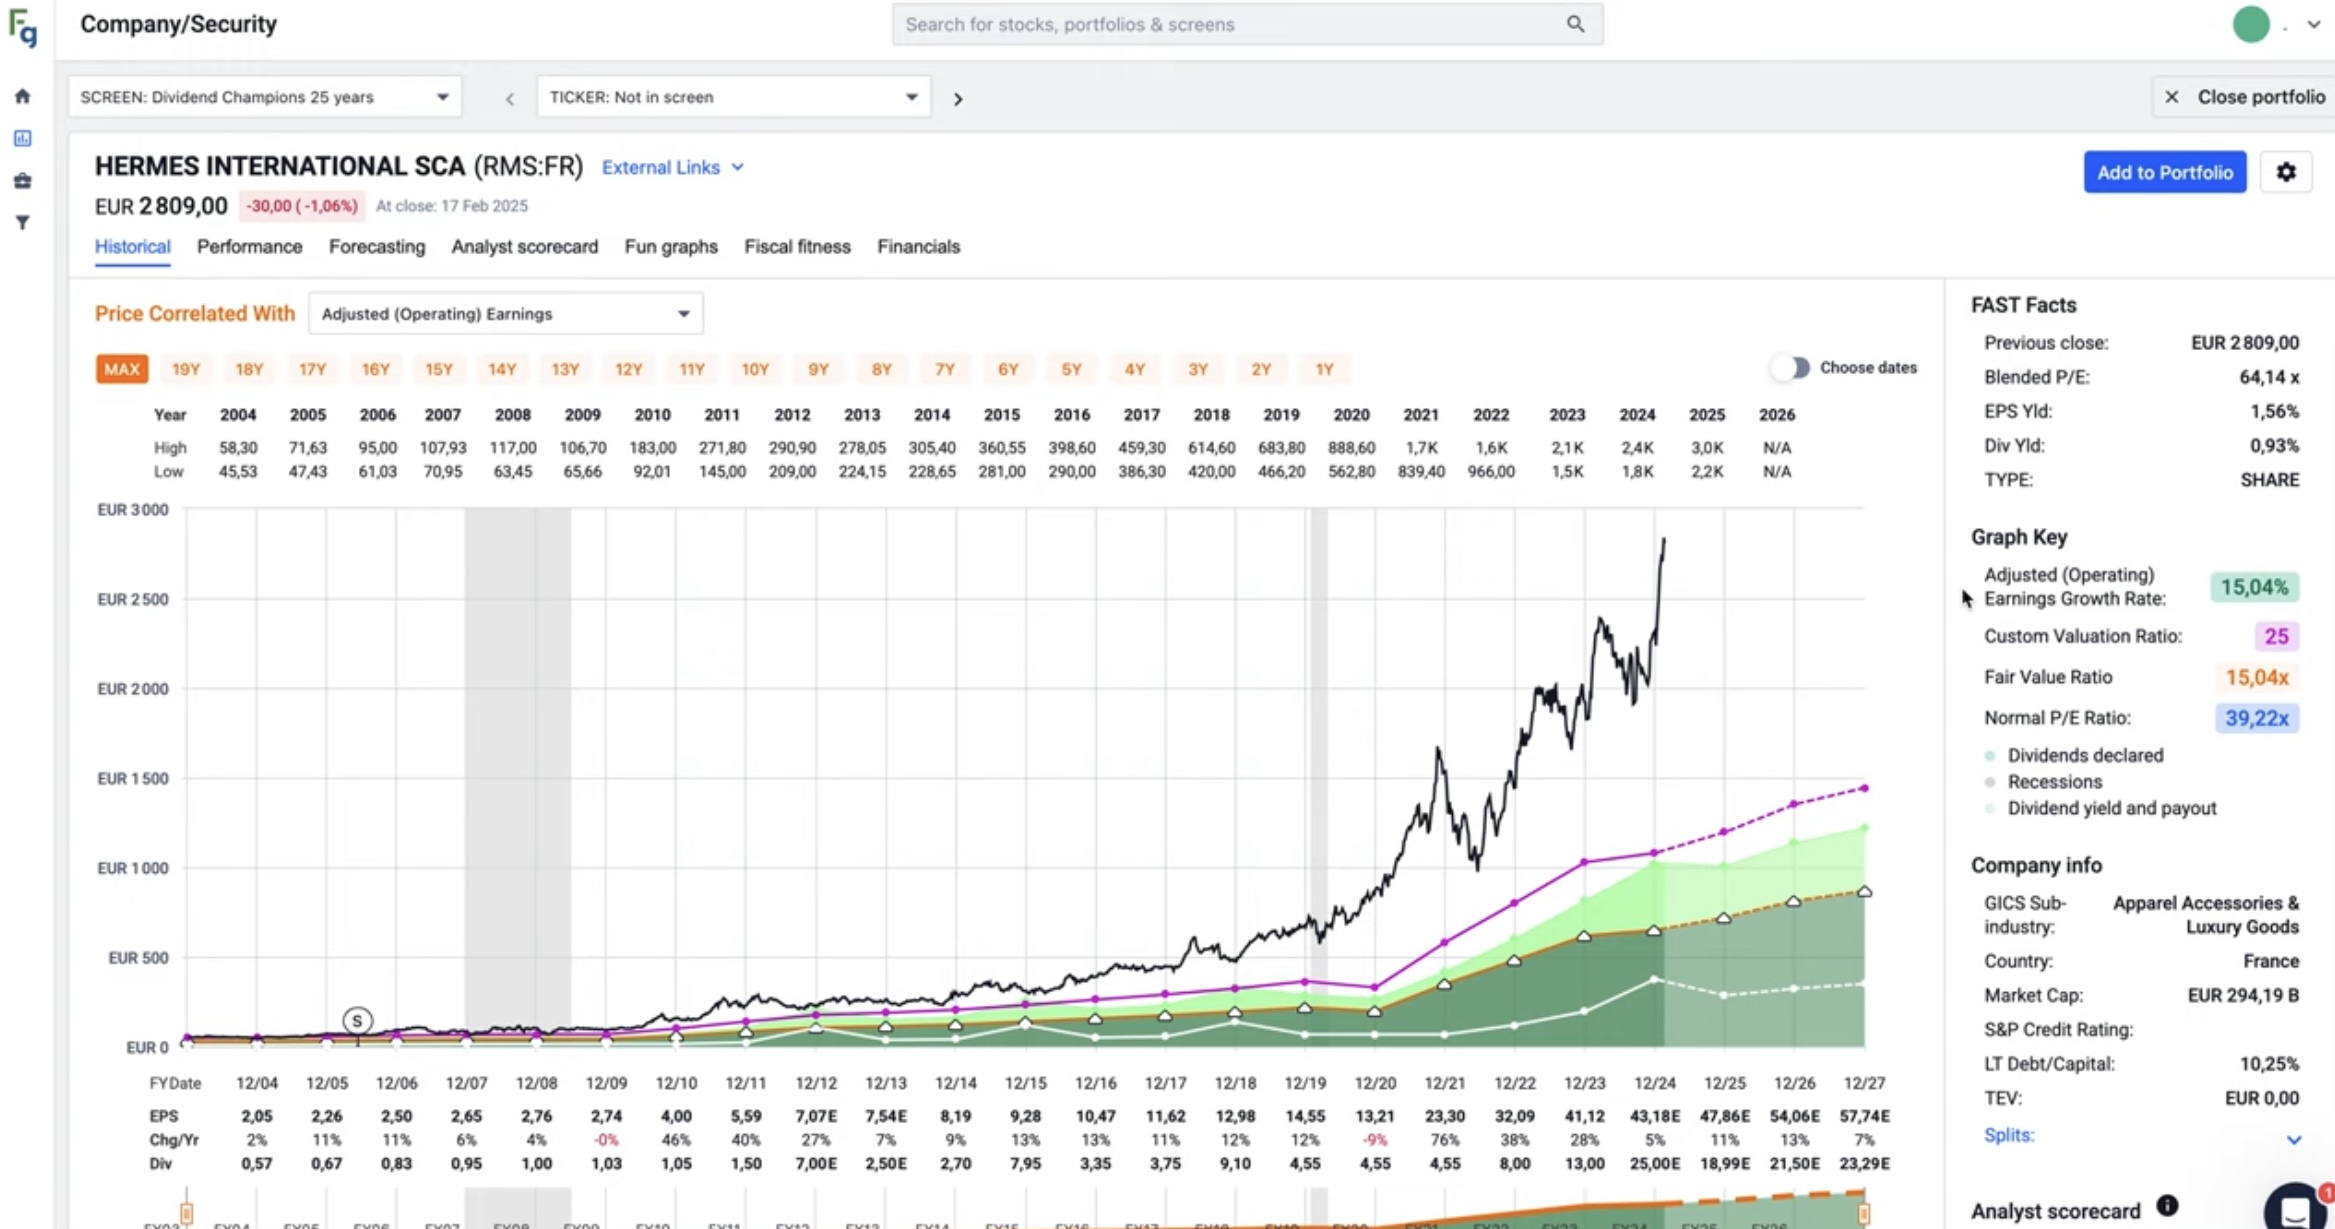This screenshot has height=1229, width=2335.
Task: Select the 15Y time range
Action: click(x=439, y=369)
